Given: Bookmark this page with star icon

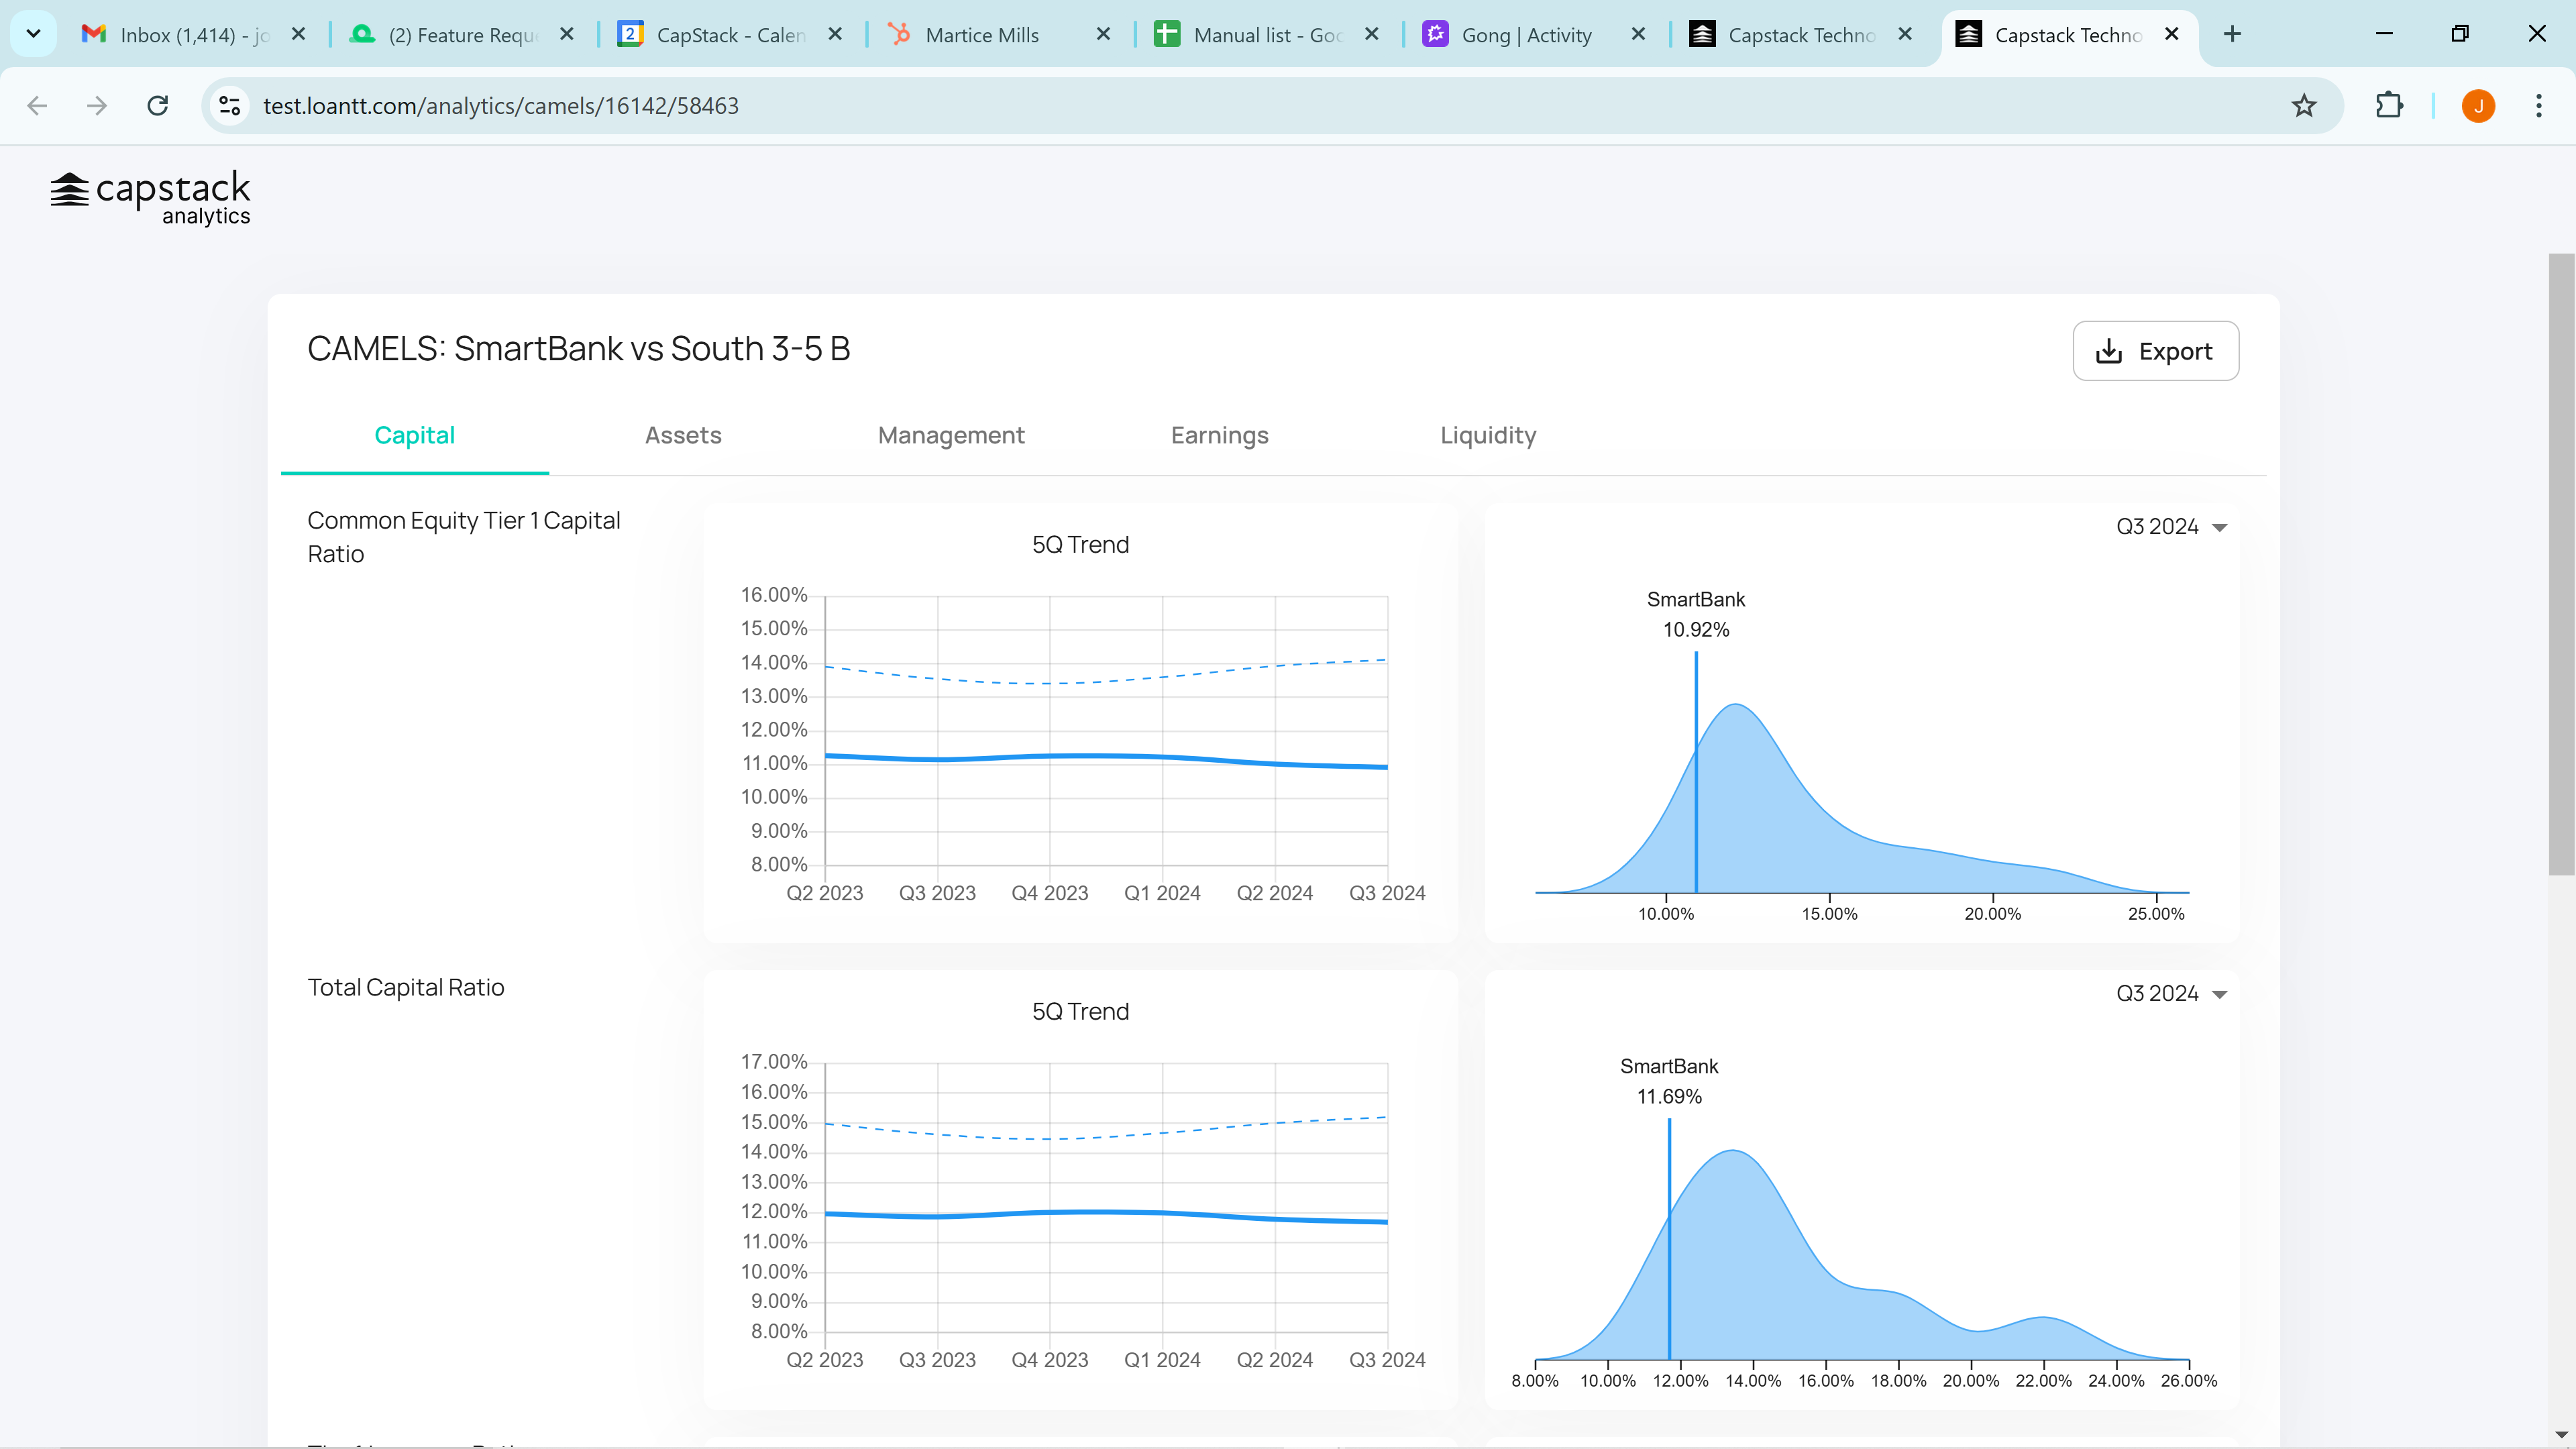Looking at the screenshot, I should point(2304,106).
